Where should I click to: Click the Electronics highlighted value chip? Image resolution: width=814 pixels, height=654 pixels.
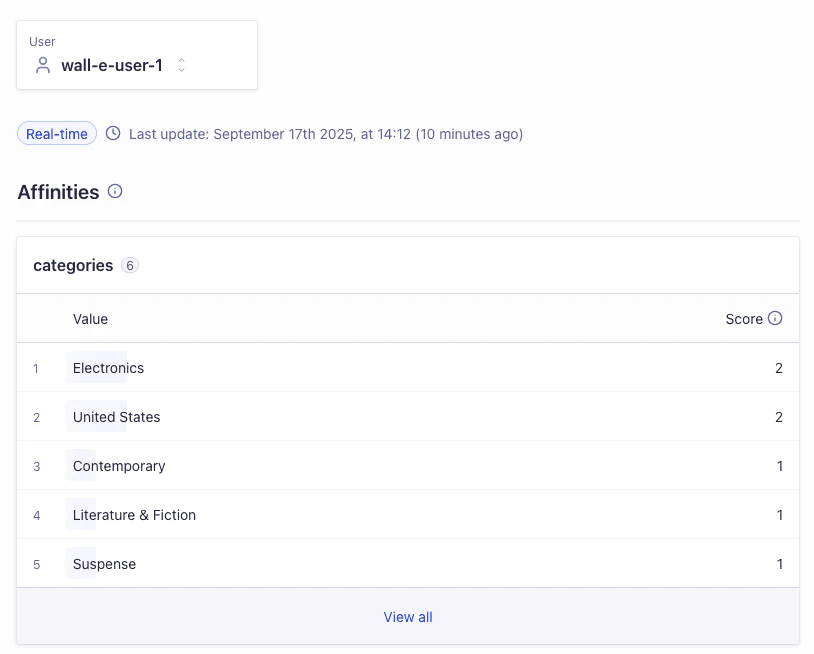[x=107, y=368]
